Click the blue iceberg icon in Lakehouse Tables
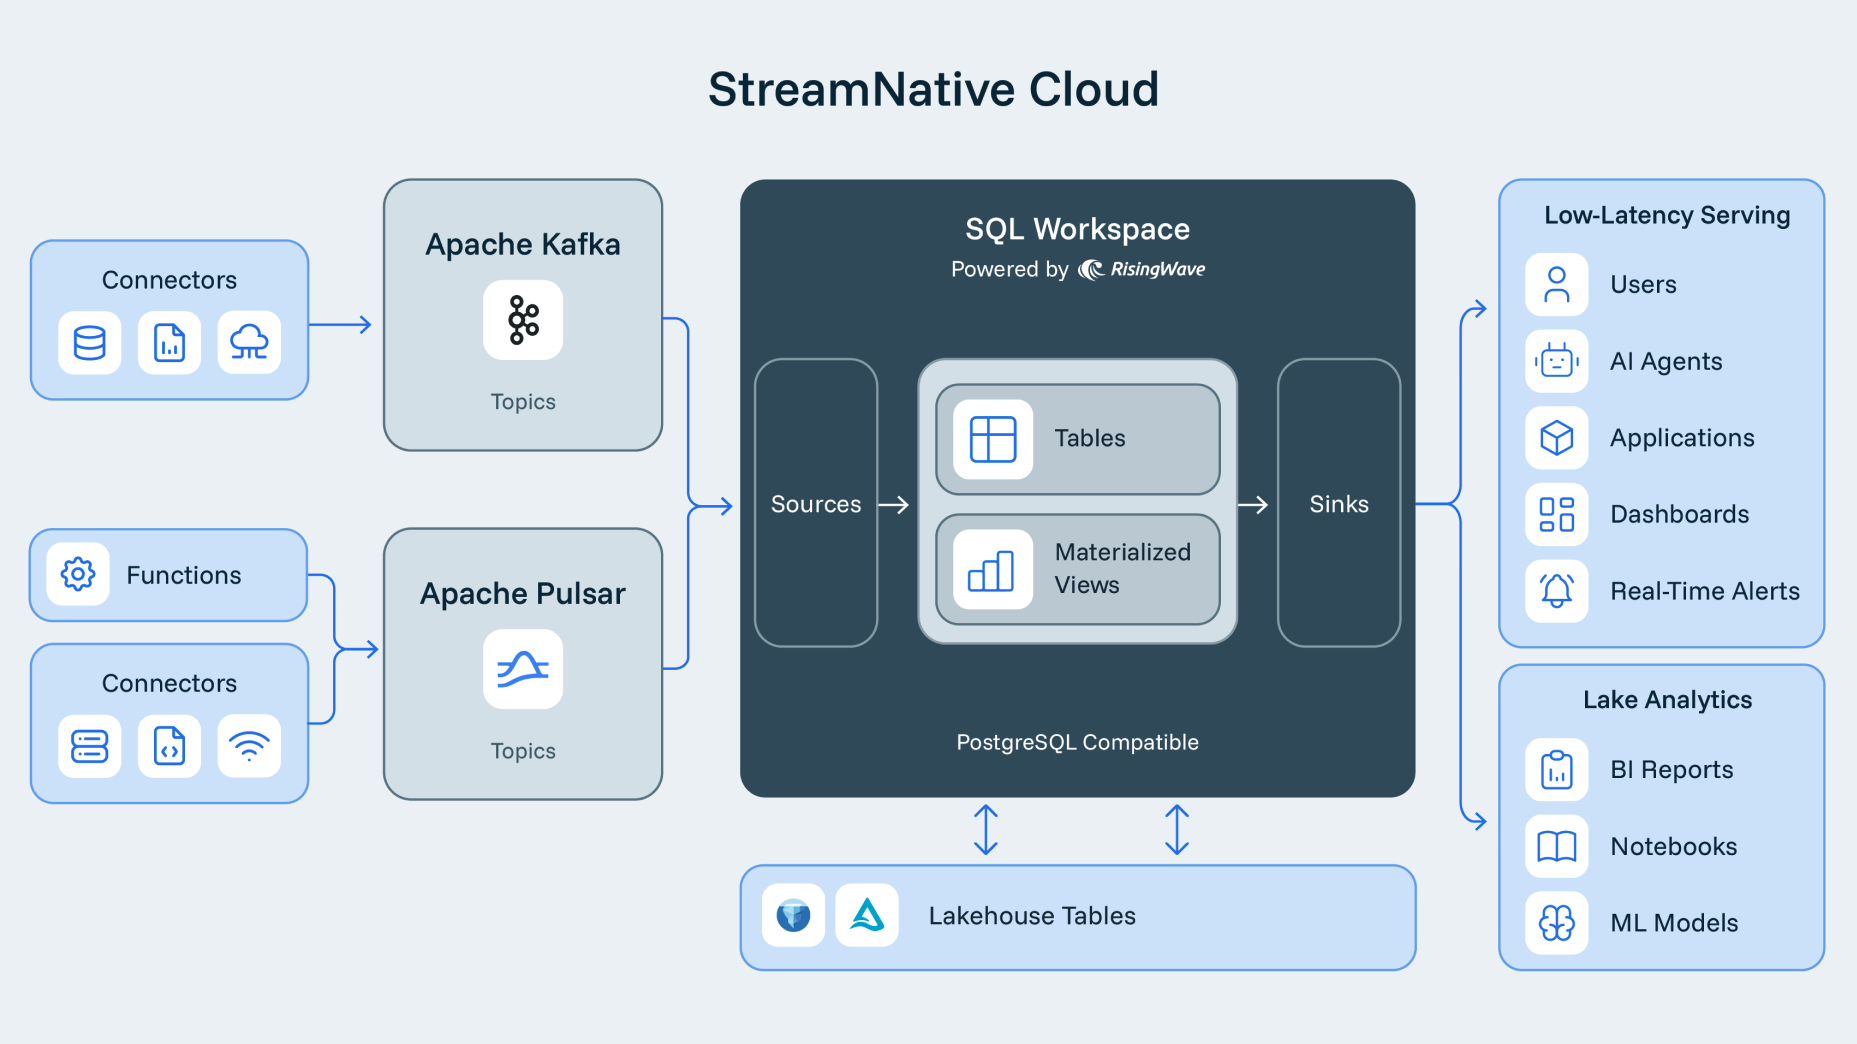 pyautogui.click(x=793, y=915)
